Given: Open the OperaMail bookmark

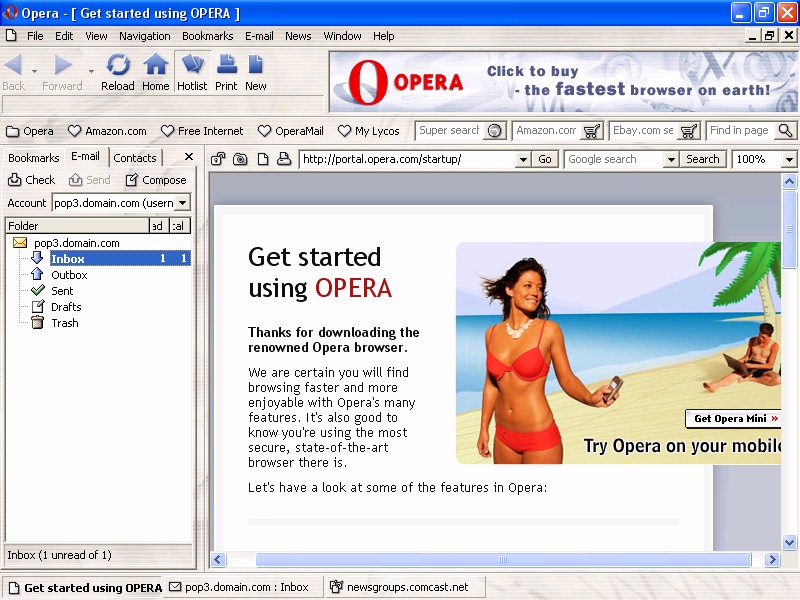Looking at the screenshot, I should [x=291, y=131].
